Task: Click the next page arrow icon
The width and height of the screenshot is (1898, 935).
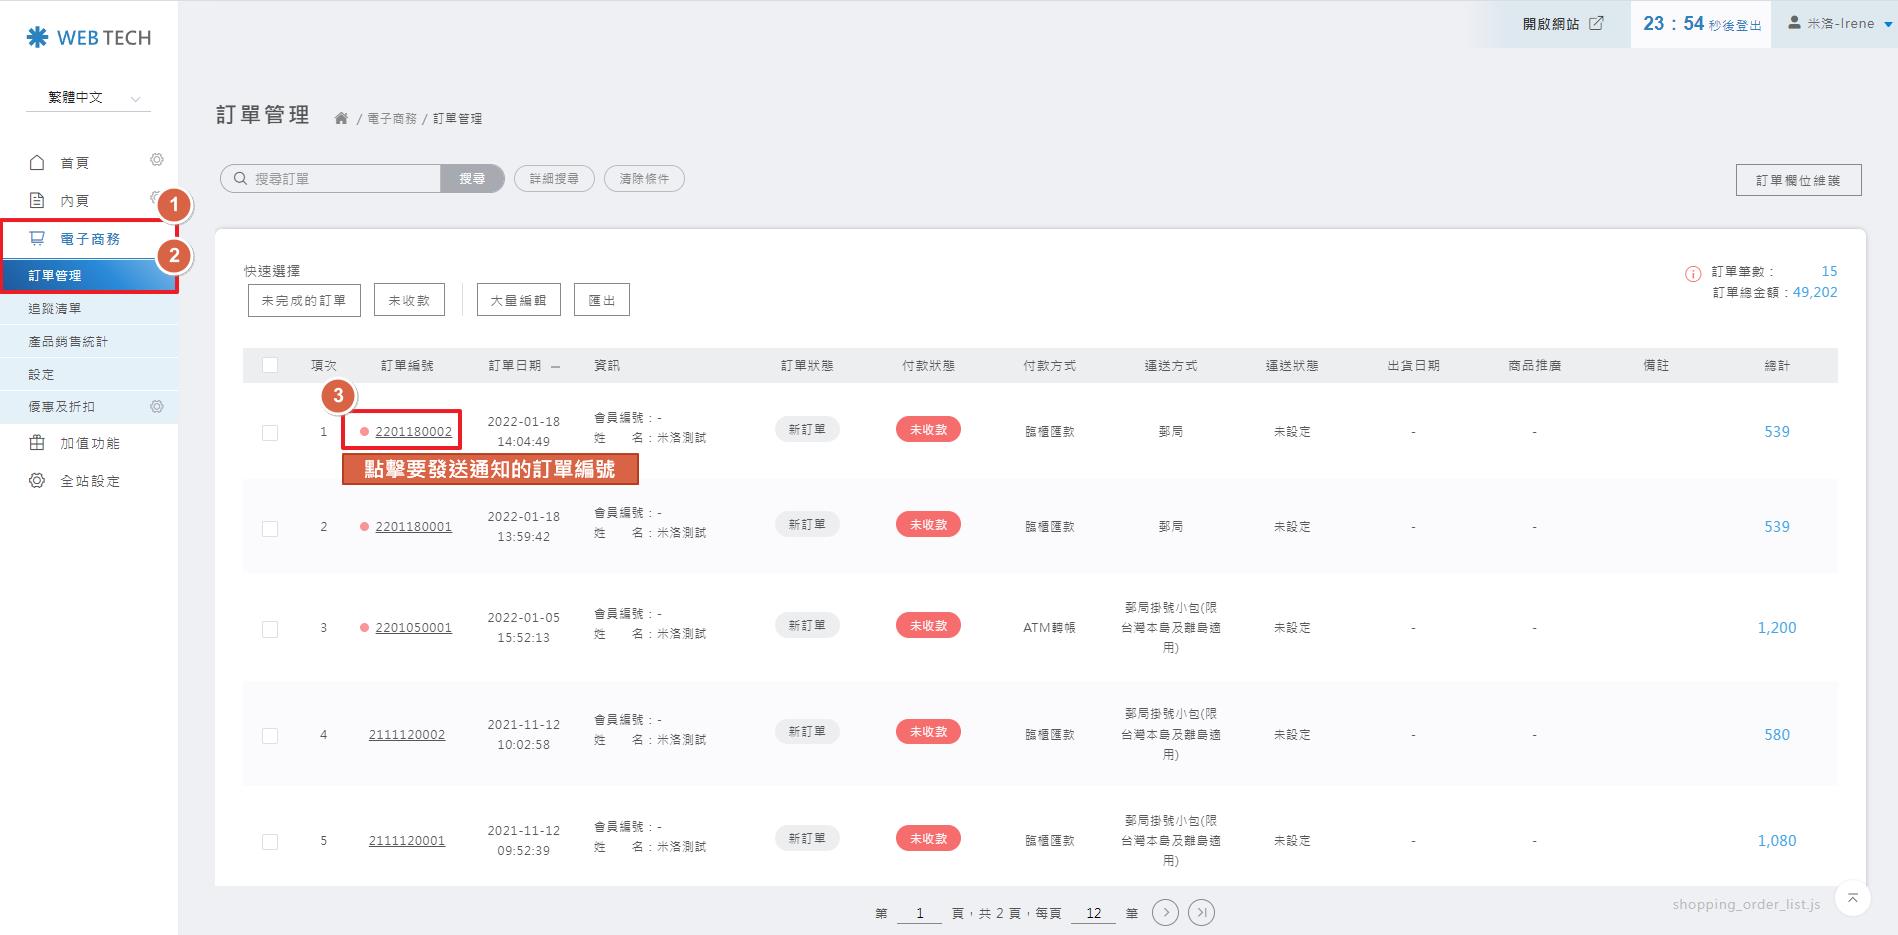Action: pyautogui.click(x=1165, y=912)
